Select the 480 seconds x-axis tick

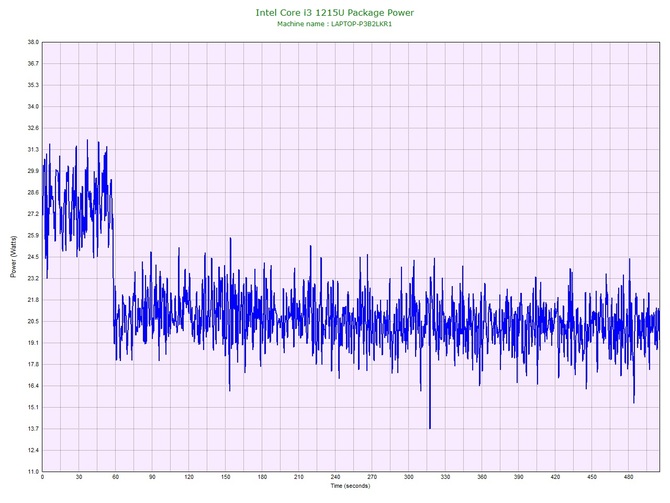tap(629, 477)
